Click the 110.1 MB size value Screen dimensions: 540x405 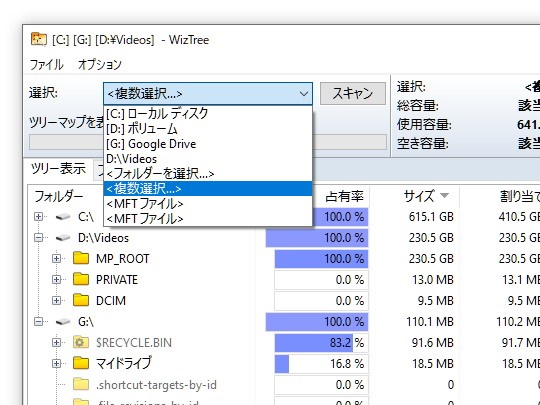click(430, 322)
